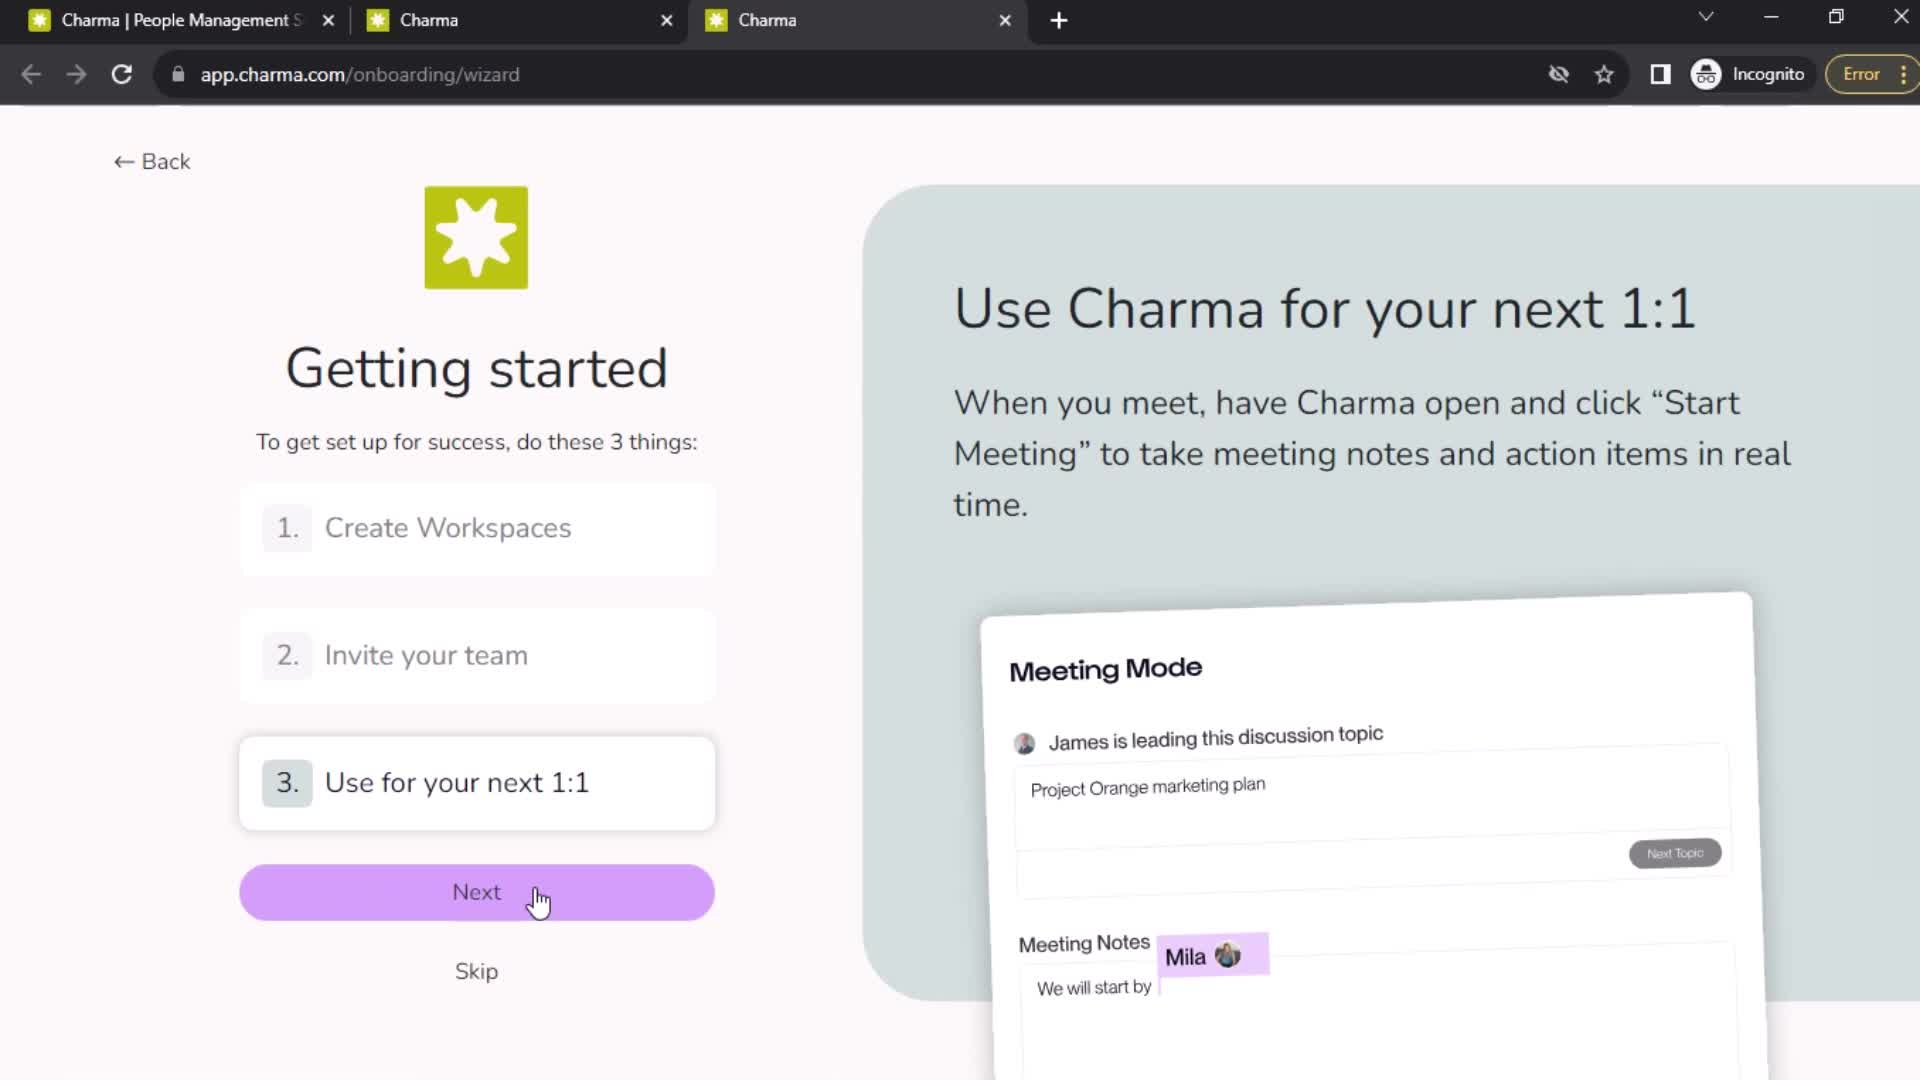Select step 2 Invite your team
The image size is (1920, 1080).
click(477, 655)
